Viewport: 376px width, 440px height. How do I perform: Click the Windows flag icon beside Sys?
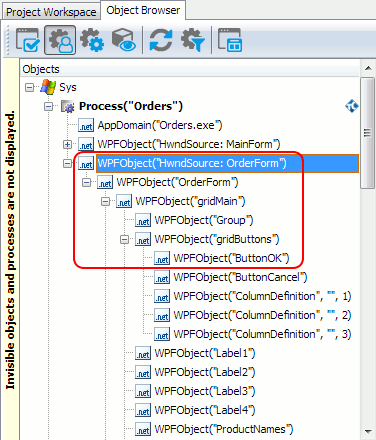(x=49, y=87)
